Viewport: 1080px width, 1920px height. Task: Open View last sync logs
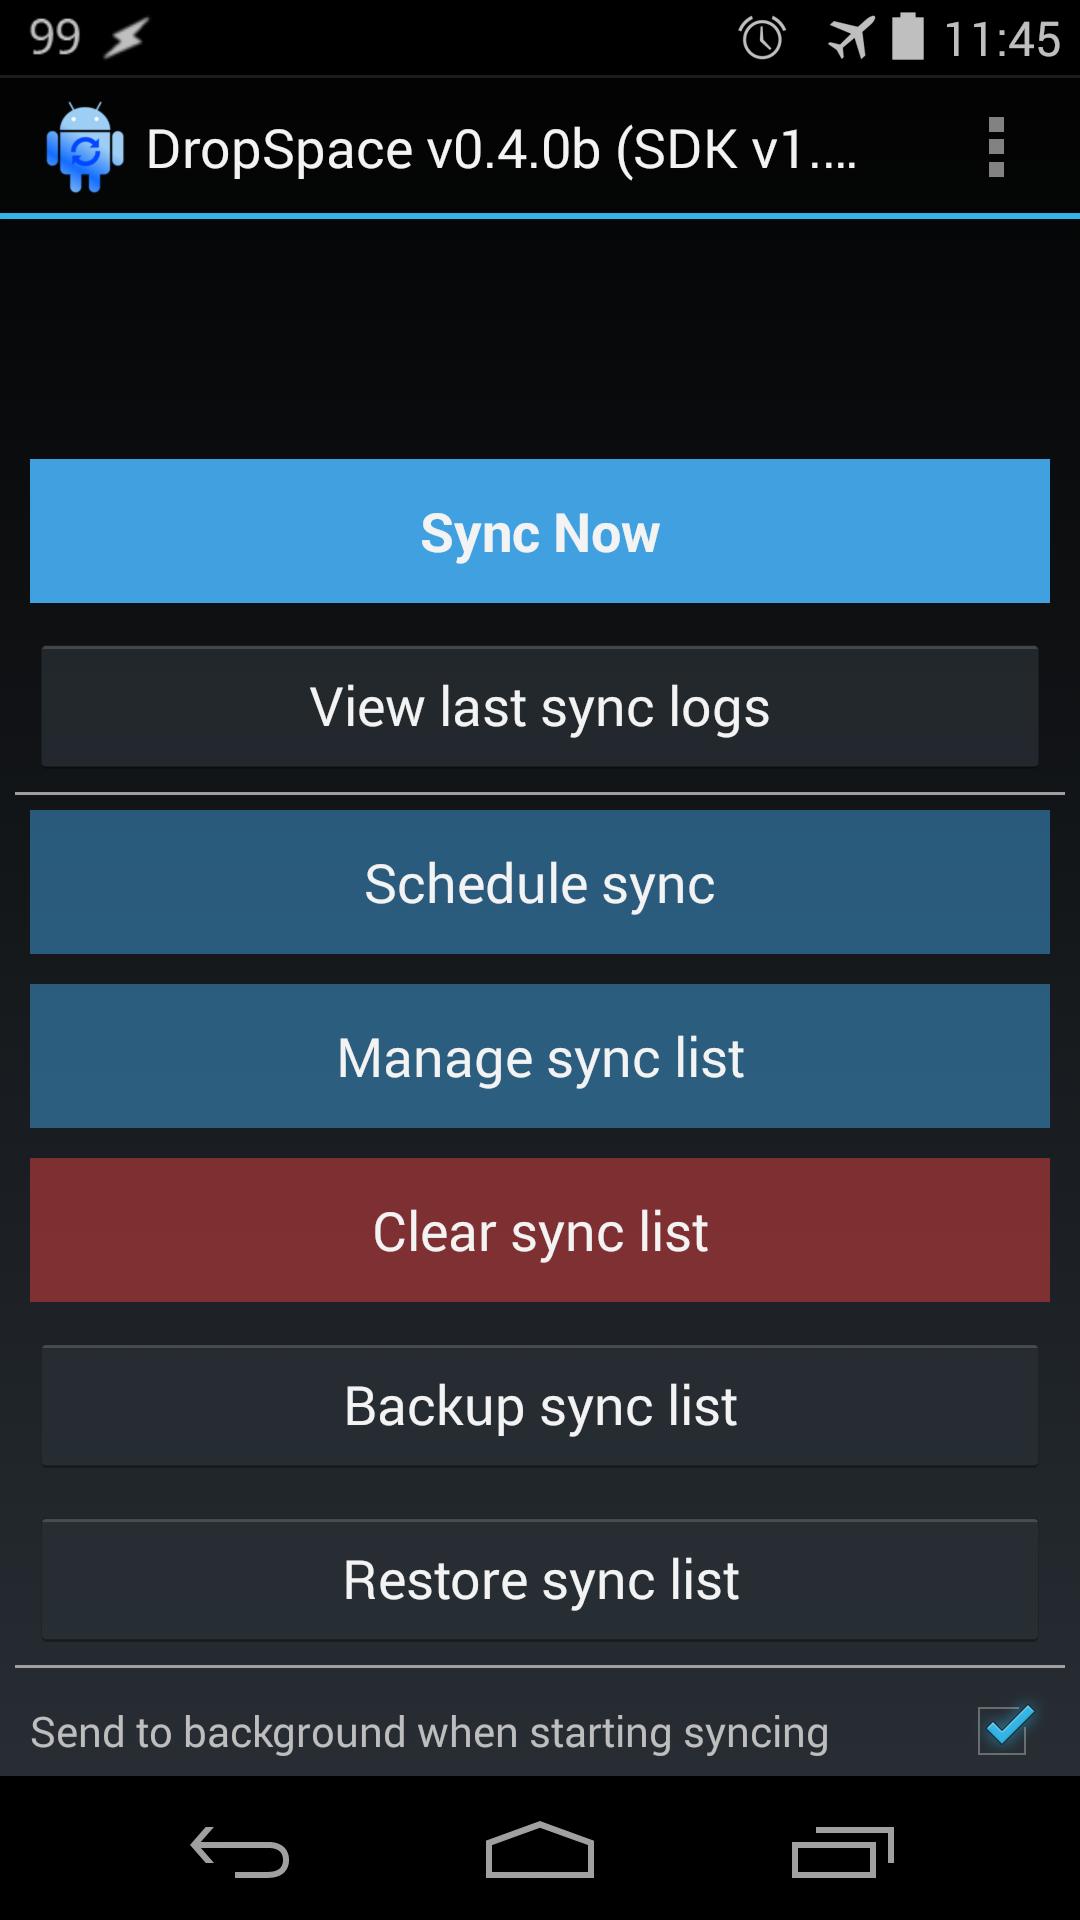(540, 707)
